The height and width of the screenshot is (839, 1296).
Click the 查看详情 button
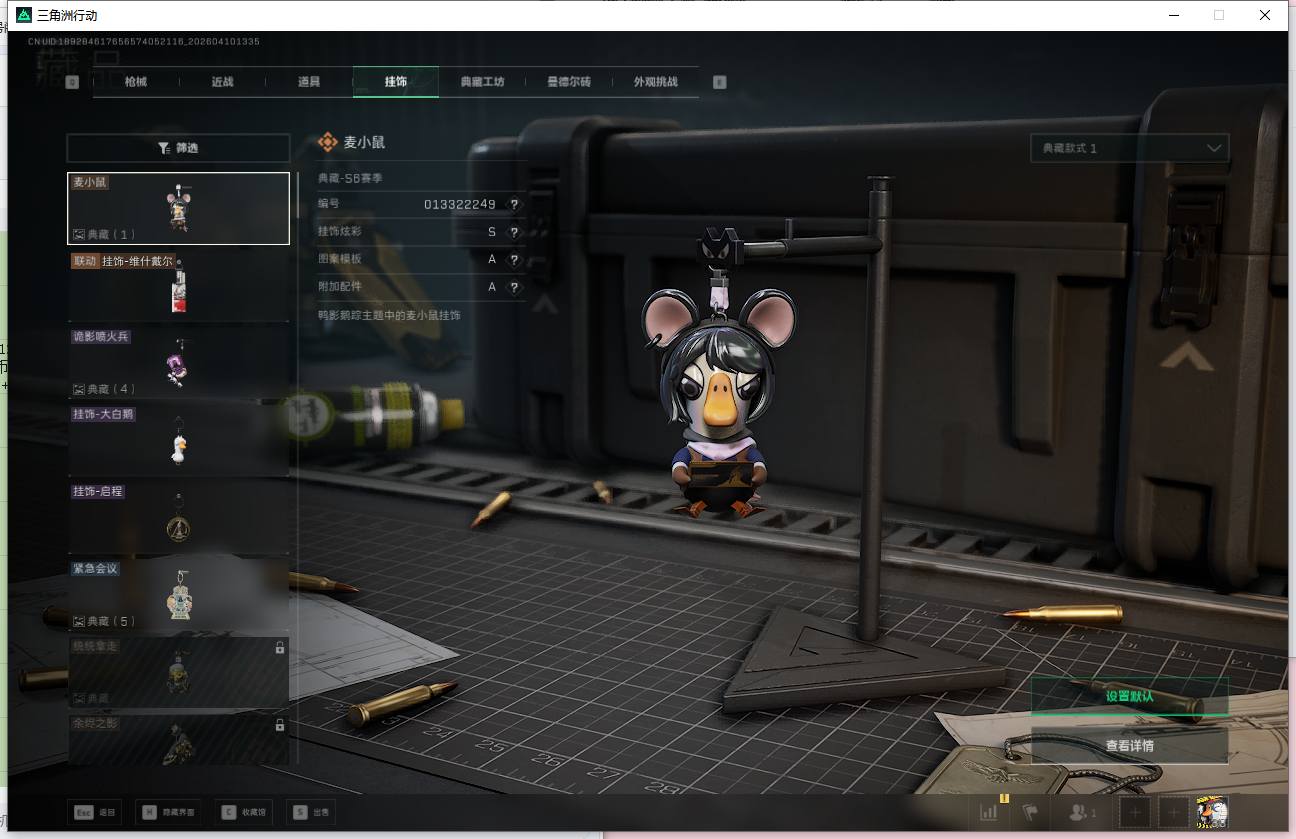tap(1129, 745)
